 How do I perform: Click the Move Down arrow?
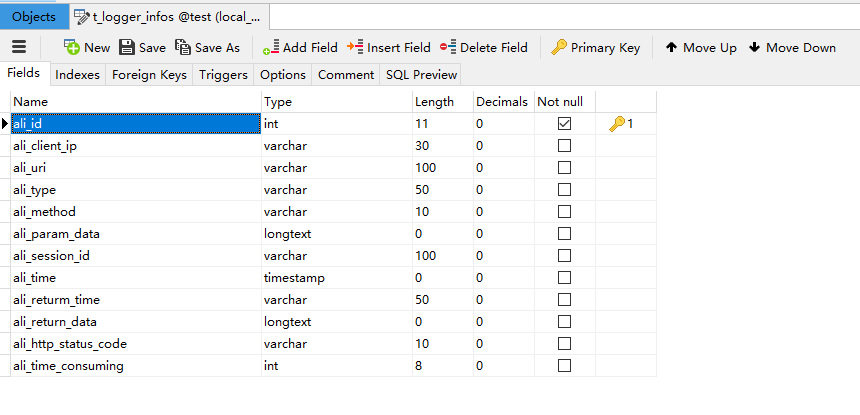point(754,47)
